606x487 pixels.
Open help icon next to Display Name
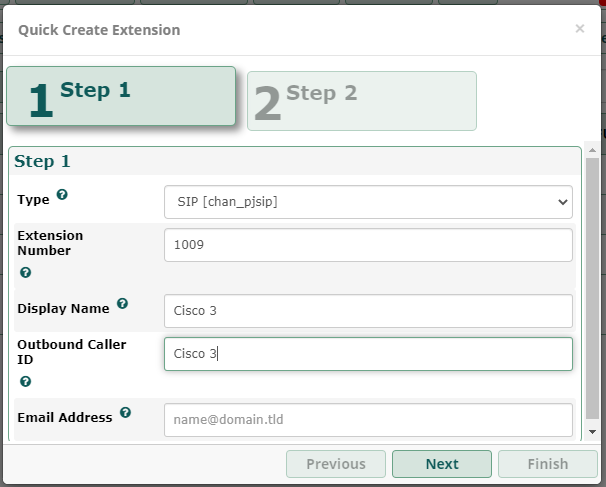[x=122, y=303]
